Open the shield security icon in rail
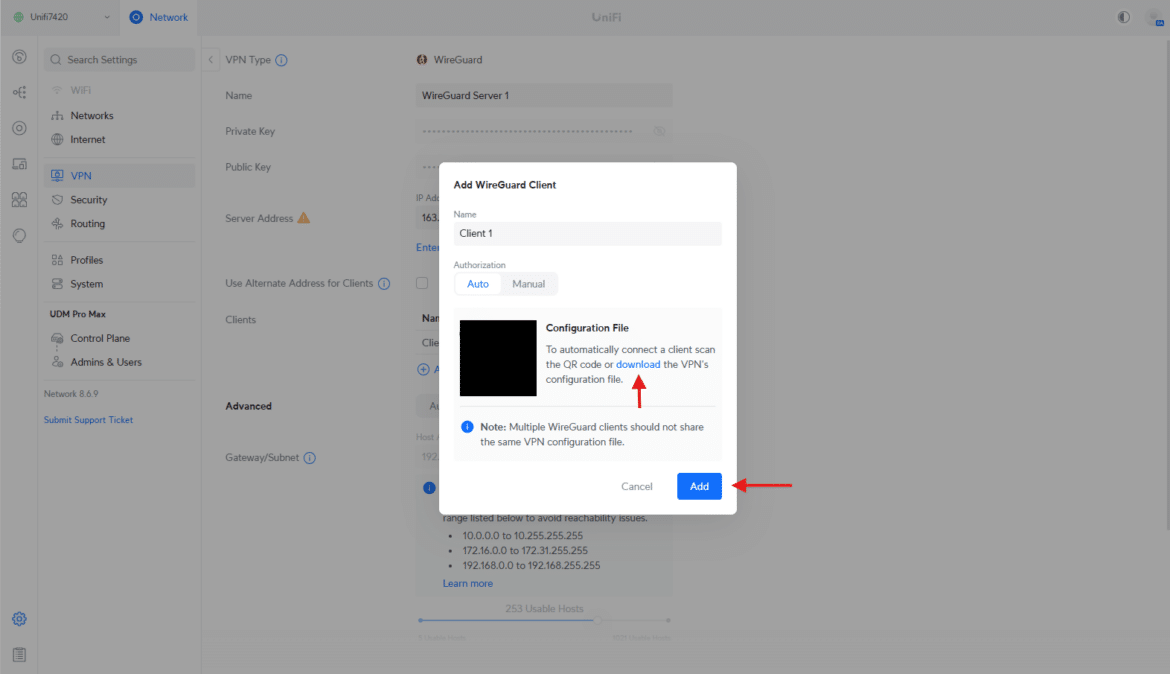Screen dimensions: 1170x674 tap(19, 235)
